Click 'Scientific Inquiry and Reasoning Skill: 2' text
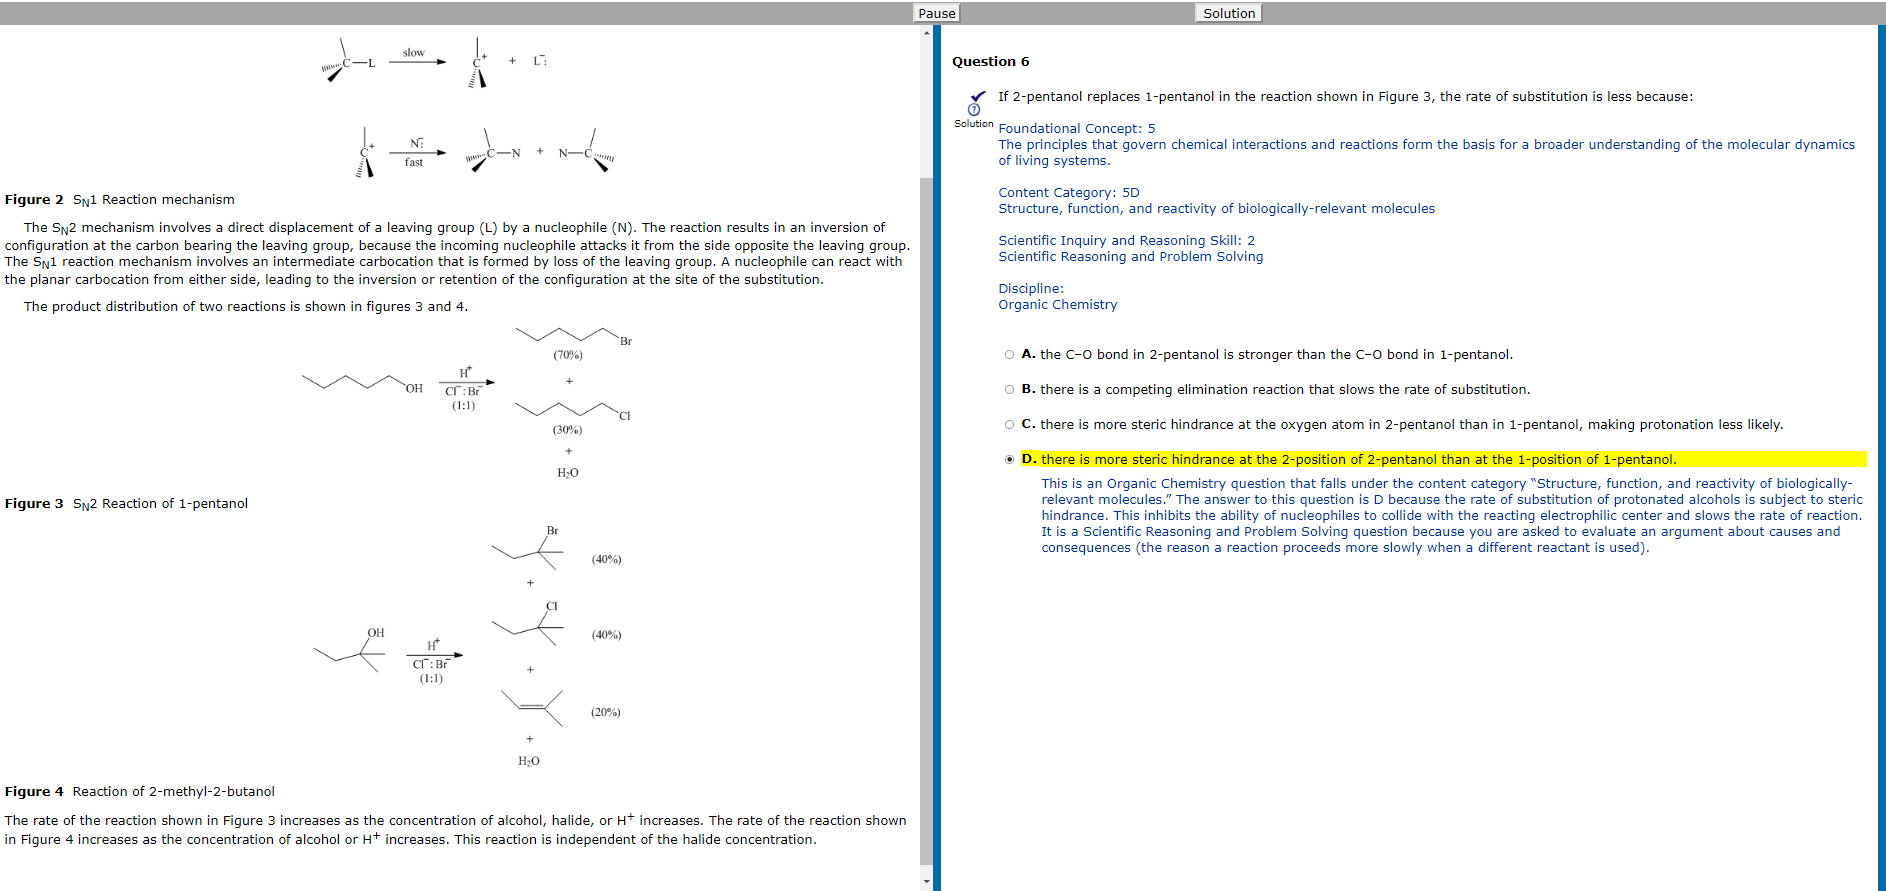Image resolution: width=1886 pixels, height=891 pixels. (x=1126, y=241)
